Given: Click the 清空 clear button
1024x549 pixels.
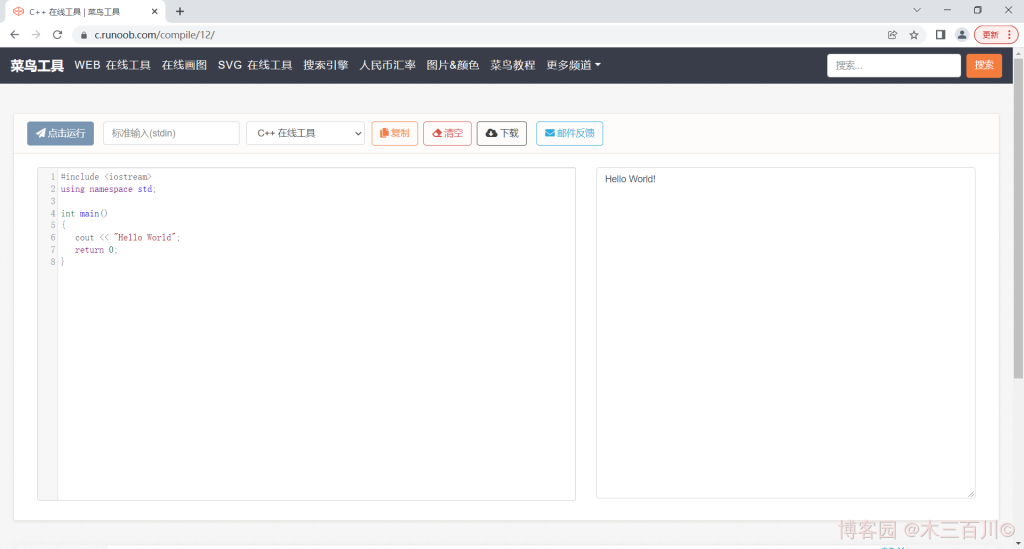Looking at the screenshot, I should [447, 133].
